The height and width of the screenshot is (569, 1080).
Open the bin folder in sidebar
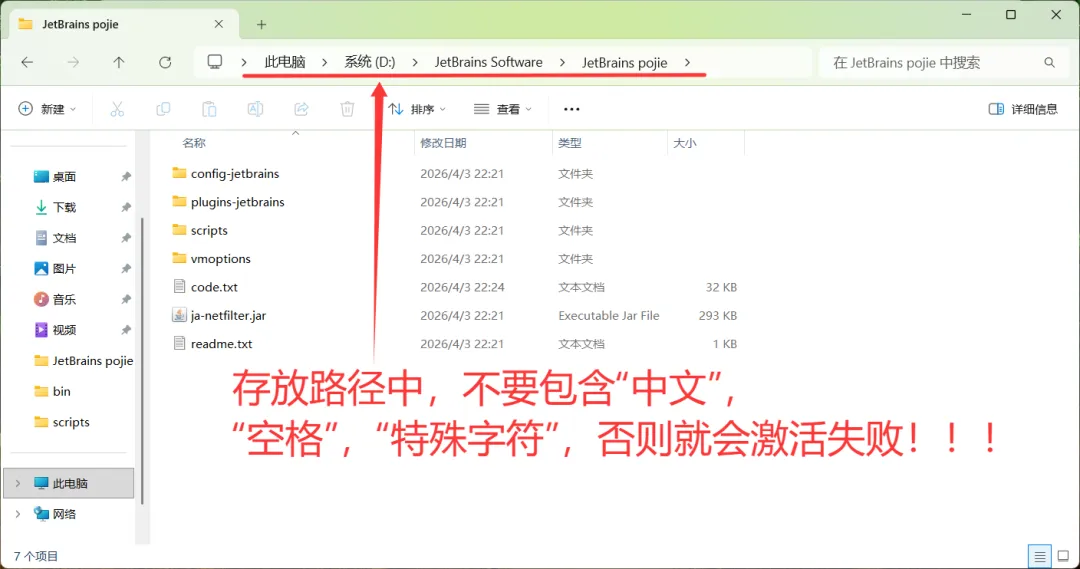click(x=52, y=391)
